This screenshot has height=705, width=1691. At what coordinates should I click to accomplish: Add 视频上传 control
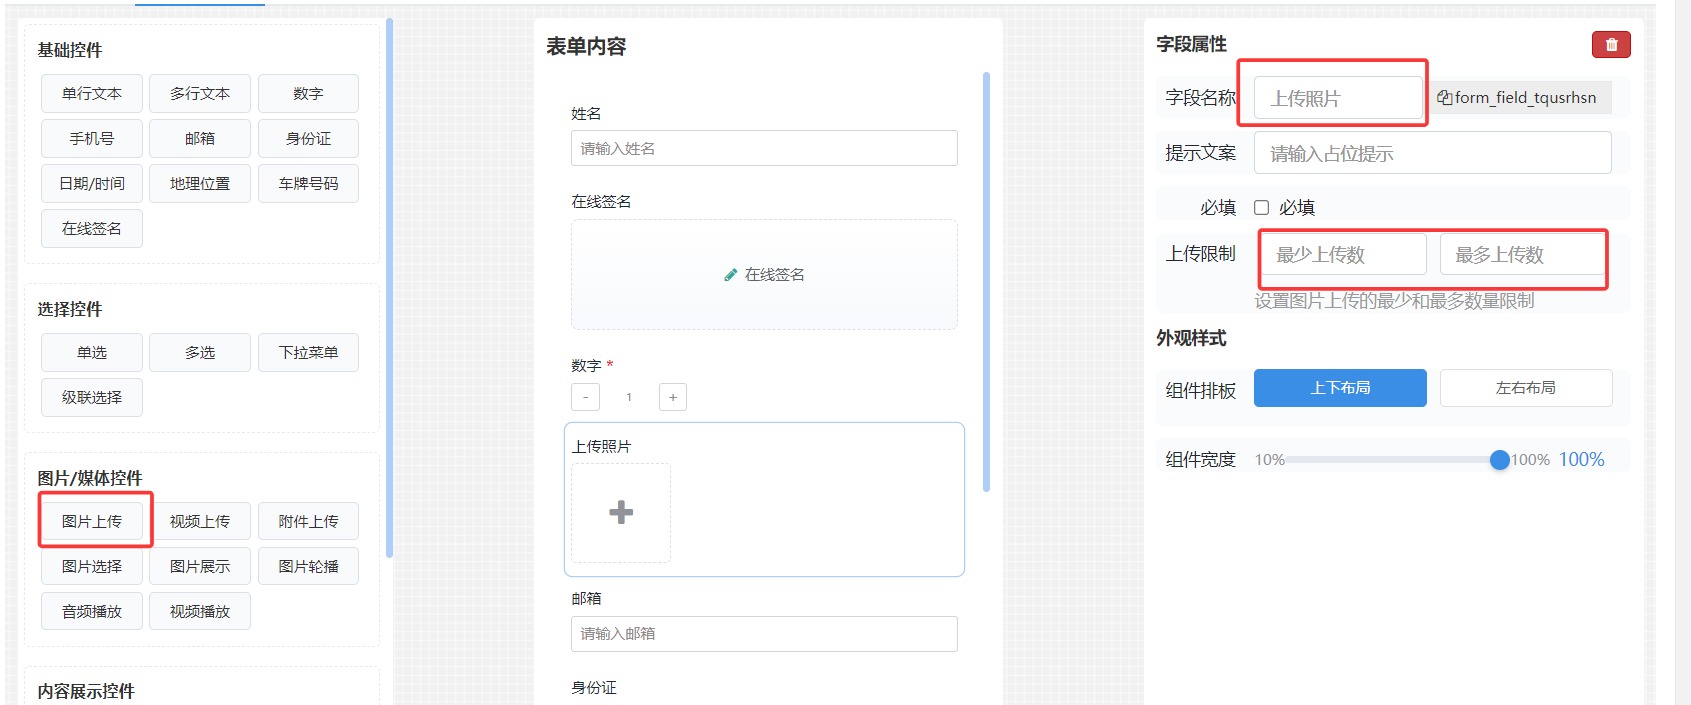point(200,521)
